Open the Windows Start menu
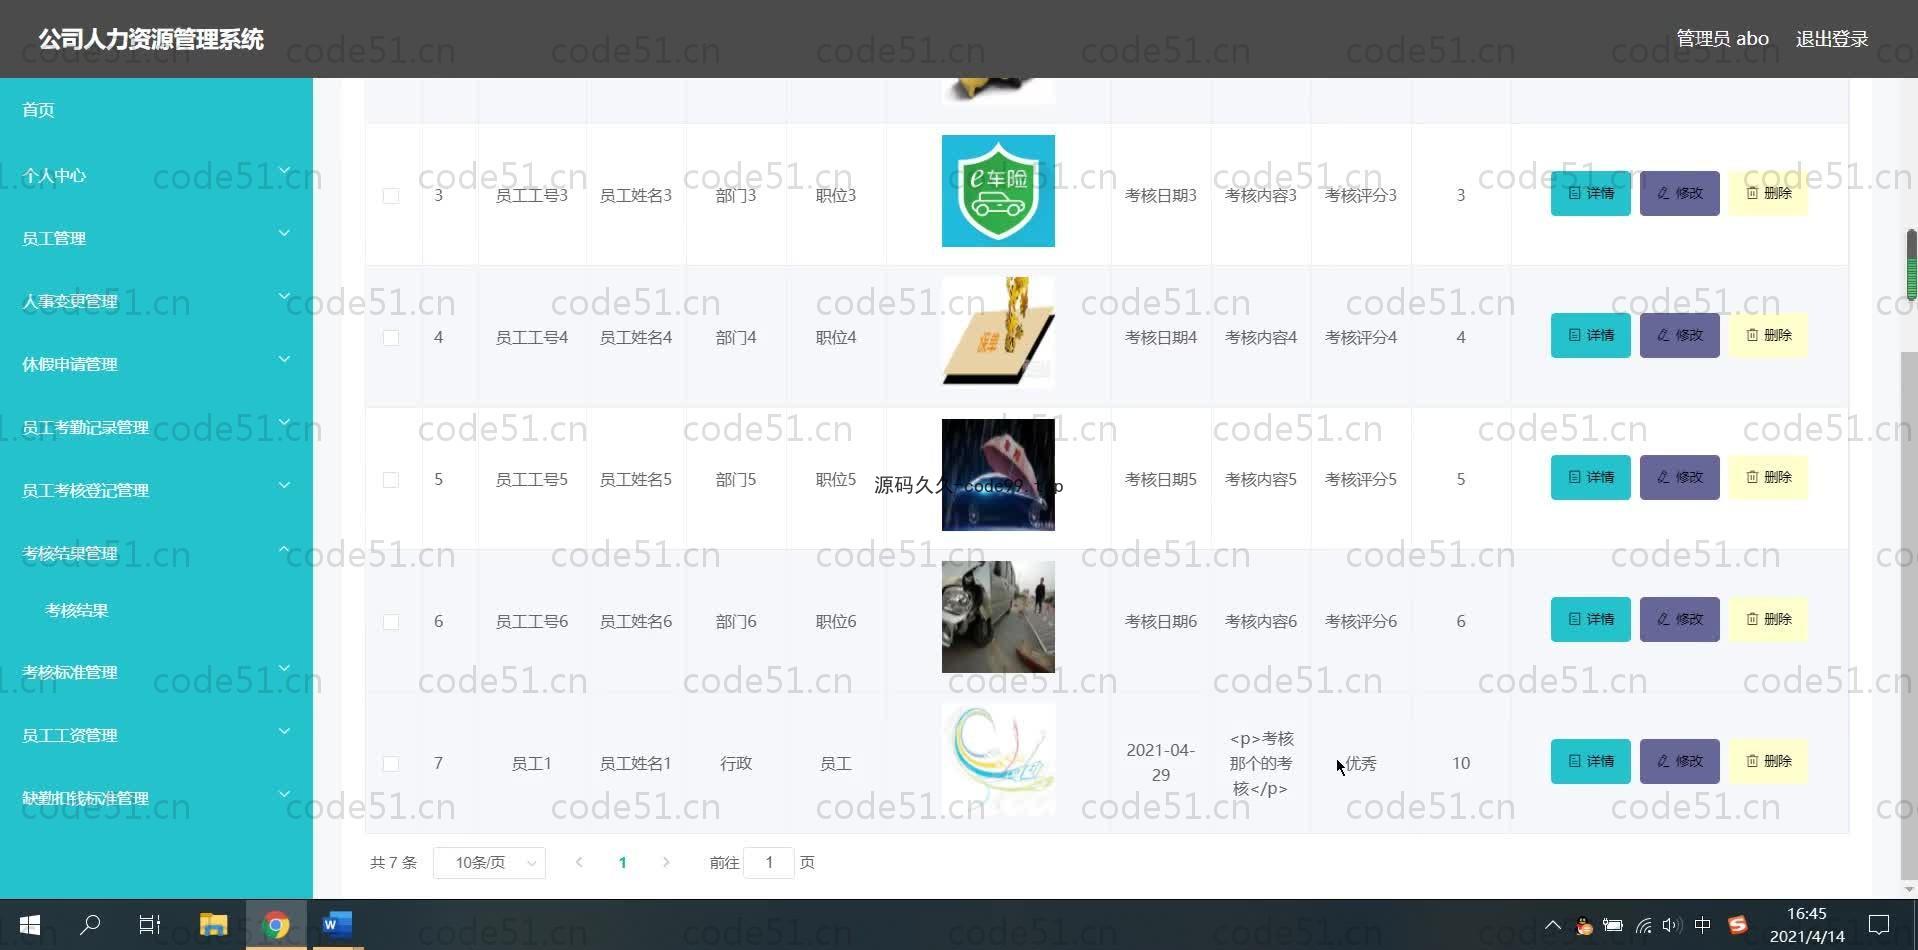 30,925
